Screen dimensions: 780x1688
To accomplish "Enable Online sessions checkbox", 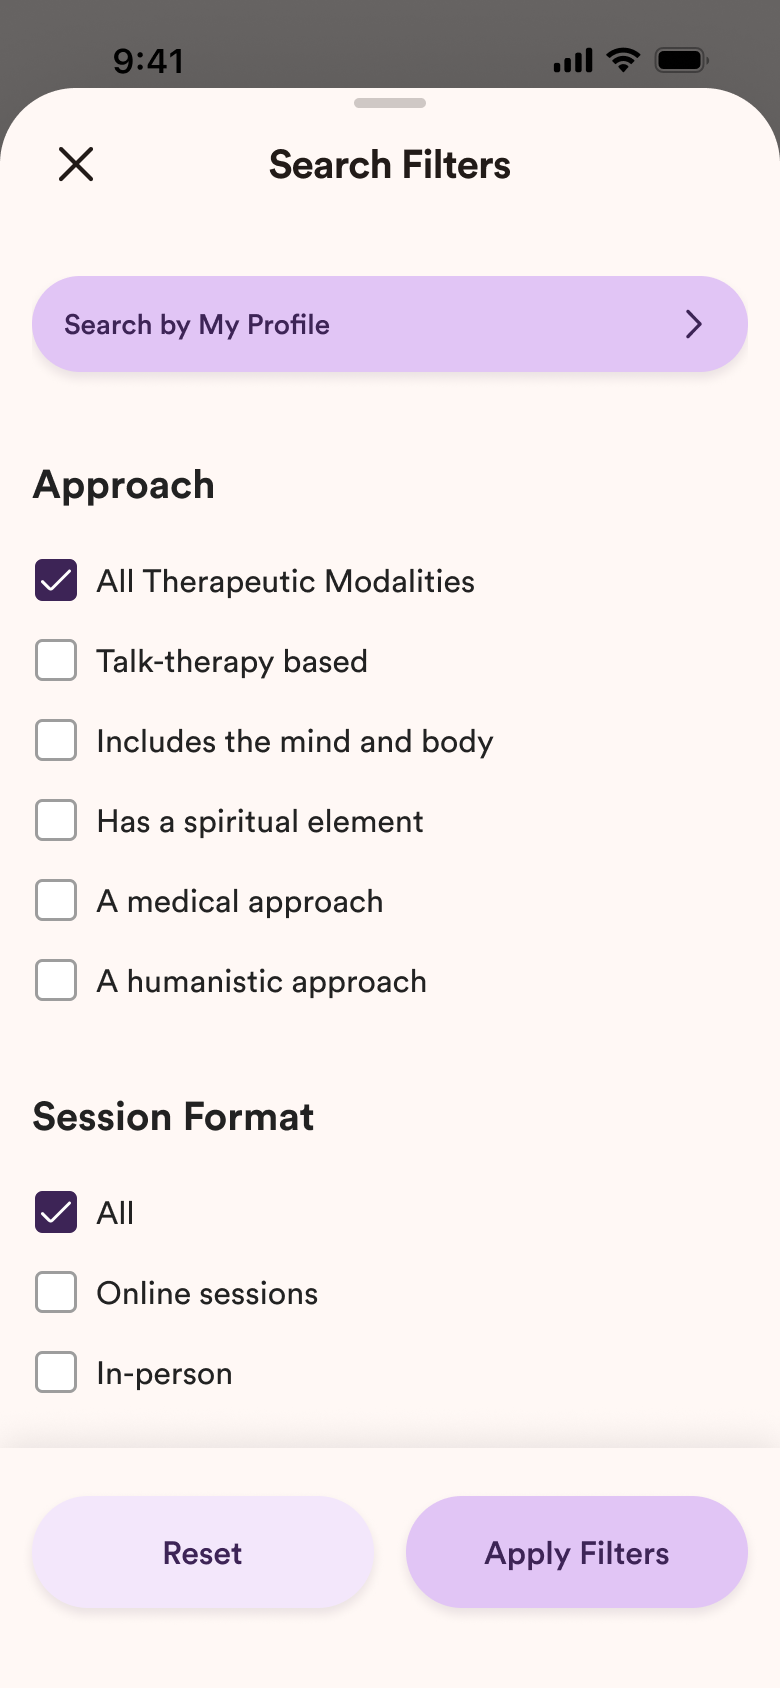I will point(56,1292).
